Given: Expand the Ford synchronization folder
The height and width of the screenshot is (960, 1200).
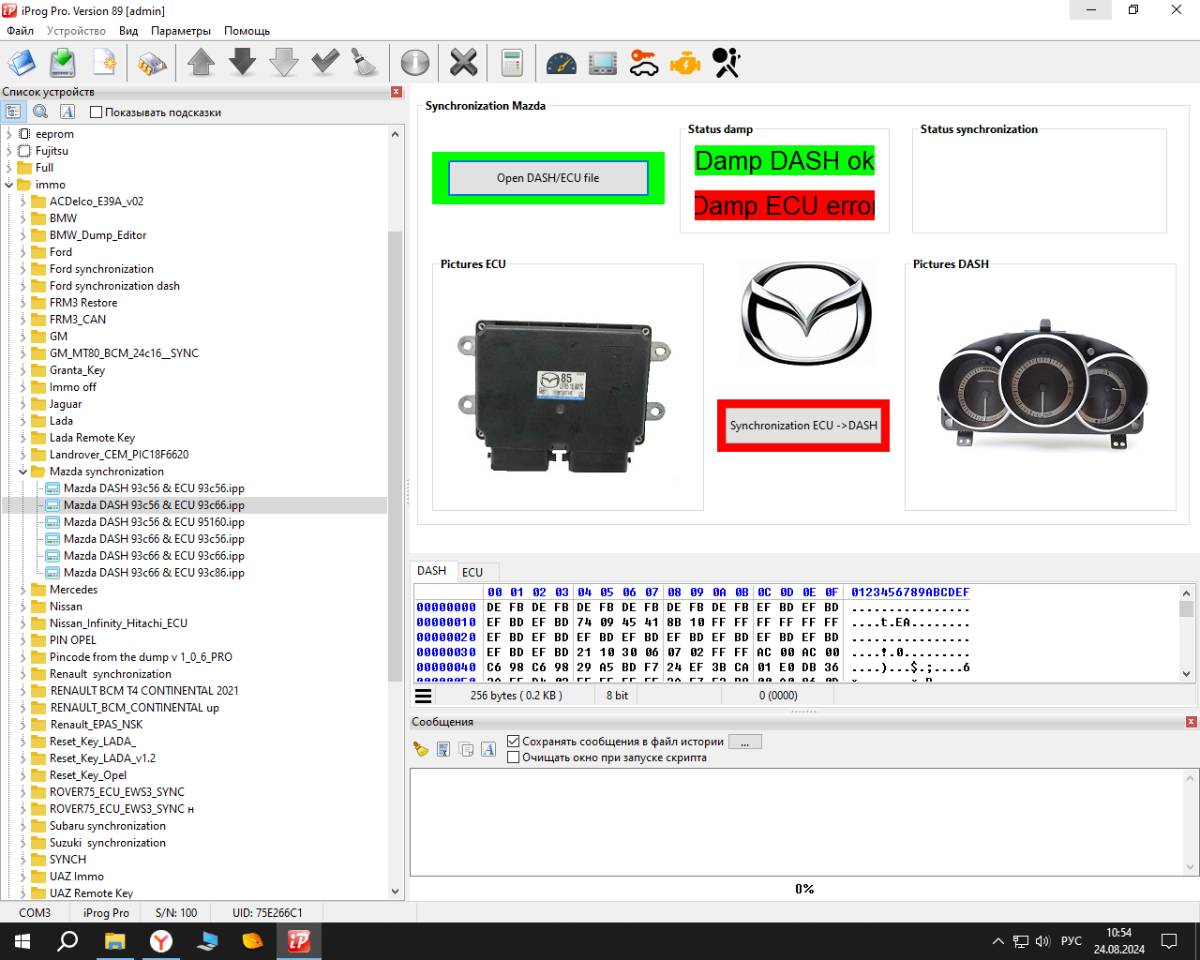Looking at the screenshot, I should pyautogui.click(x=24, y=269).
